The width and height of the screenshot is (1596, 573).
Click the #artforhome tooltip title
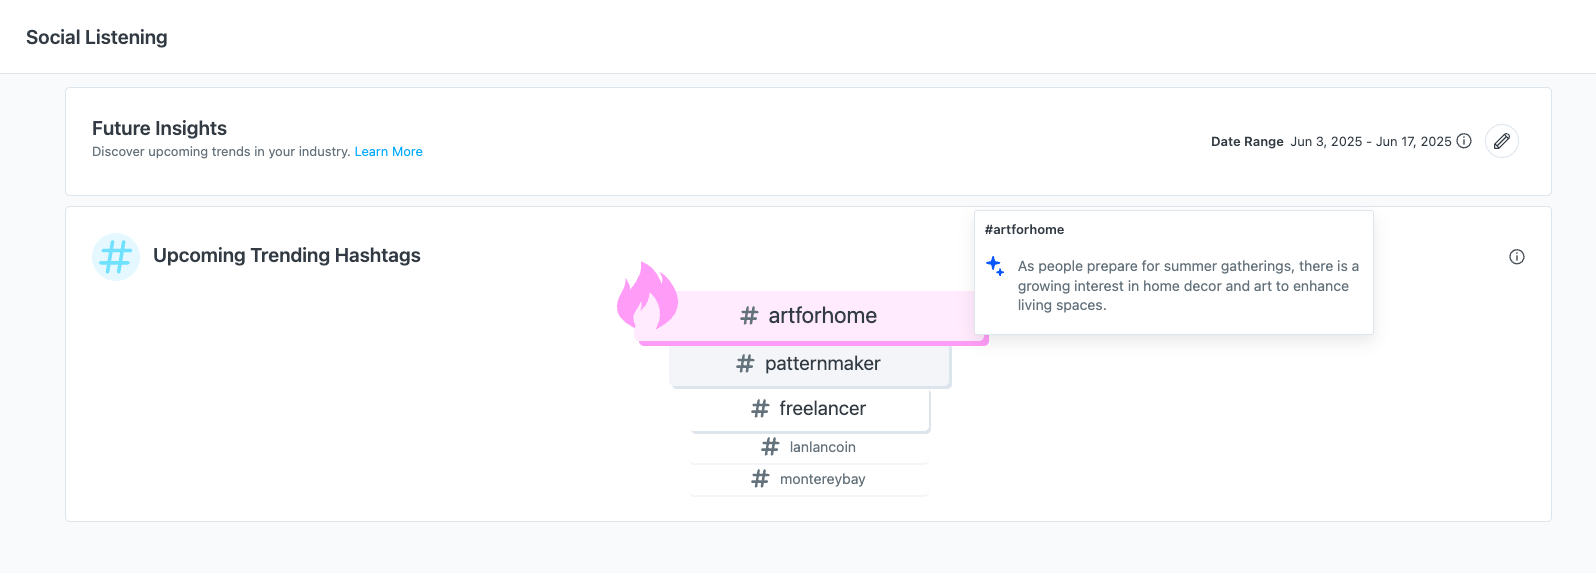(1024, 230)
